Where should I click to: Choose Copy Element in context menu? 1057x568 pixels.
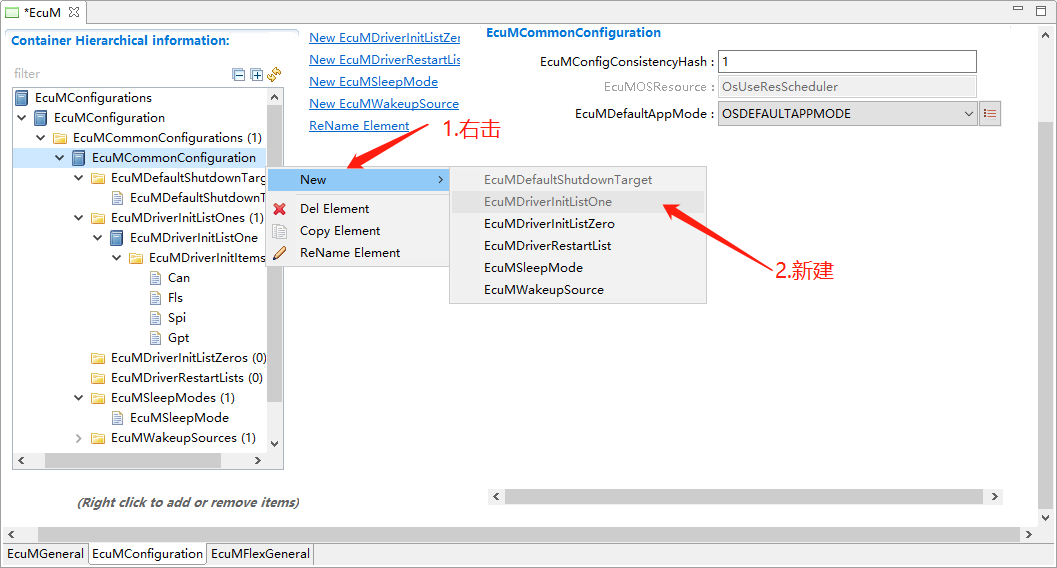click(x=340, y=231)
